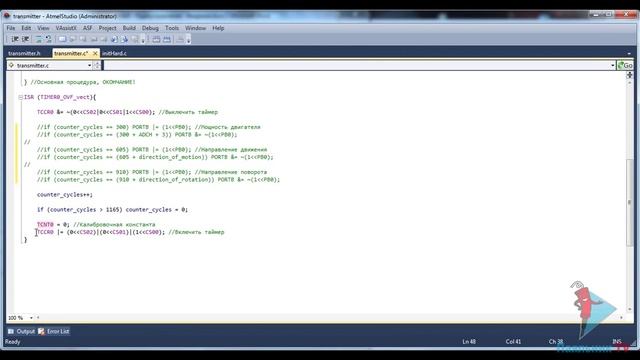Click the 'counter_cycles++;' code line
The image size is (640, 360).
65,195
